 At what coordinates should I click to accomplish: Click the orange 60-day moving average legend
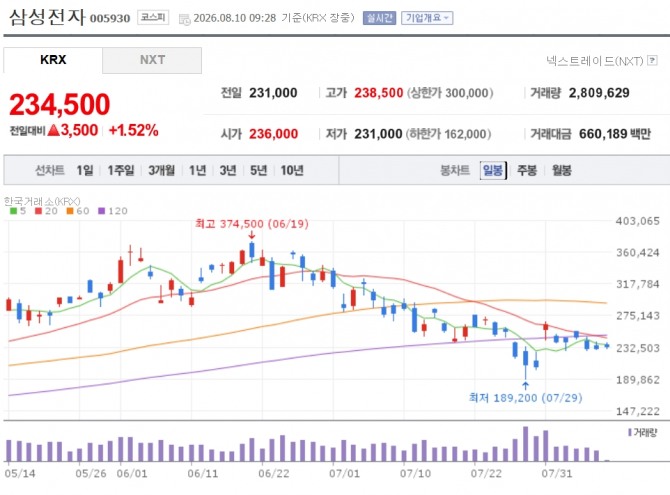point(78,211)
